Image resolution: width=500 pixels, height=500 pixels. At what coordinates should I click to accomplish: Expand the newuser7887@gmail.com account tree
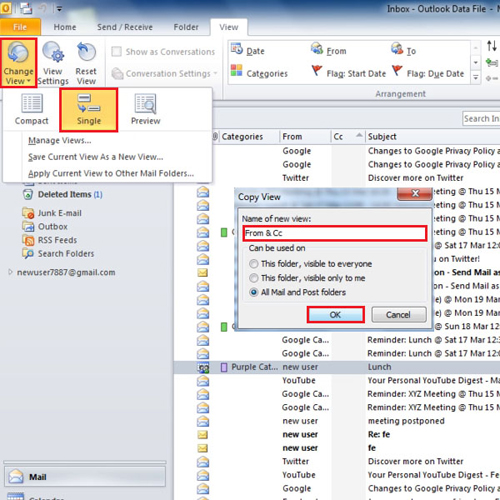(10, 272)
